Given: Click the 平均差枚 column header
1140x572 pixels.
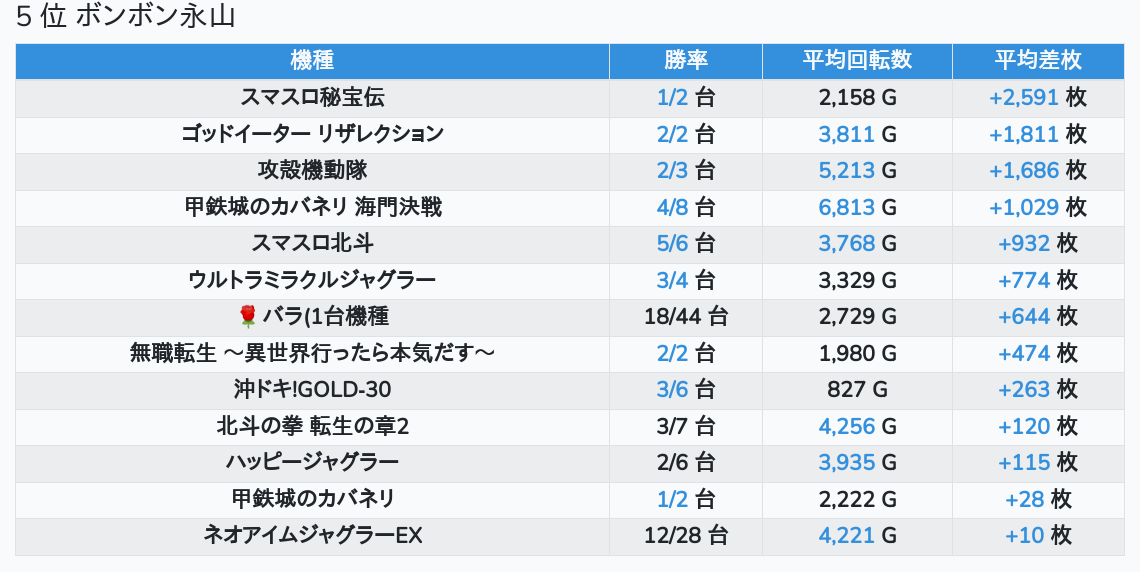Looking at the screenshot, I should coord(1037,61).
